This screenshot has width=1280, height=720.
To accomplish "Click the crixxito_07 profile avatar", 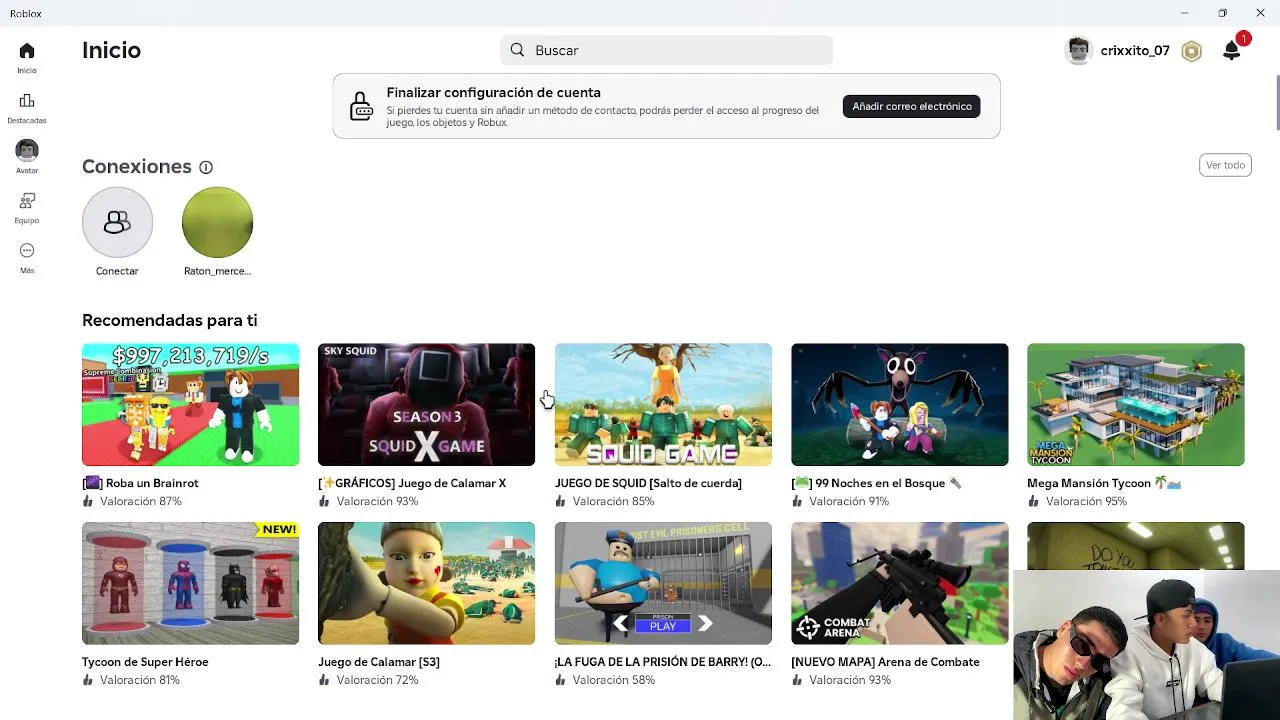I will pos(1078,51).
